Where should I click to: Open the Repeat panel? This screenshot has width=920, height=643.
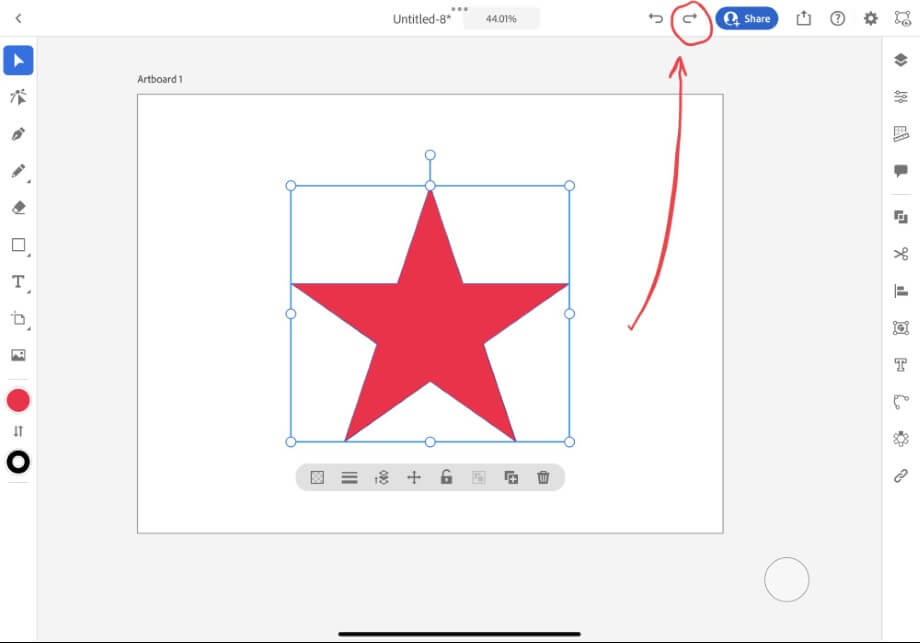click(901, 438)
